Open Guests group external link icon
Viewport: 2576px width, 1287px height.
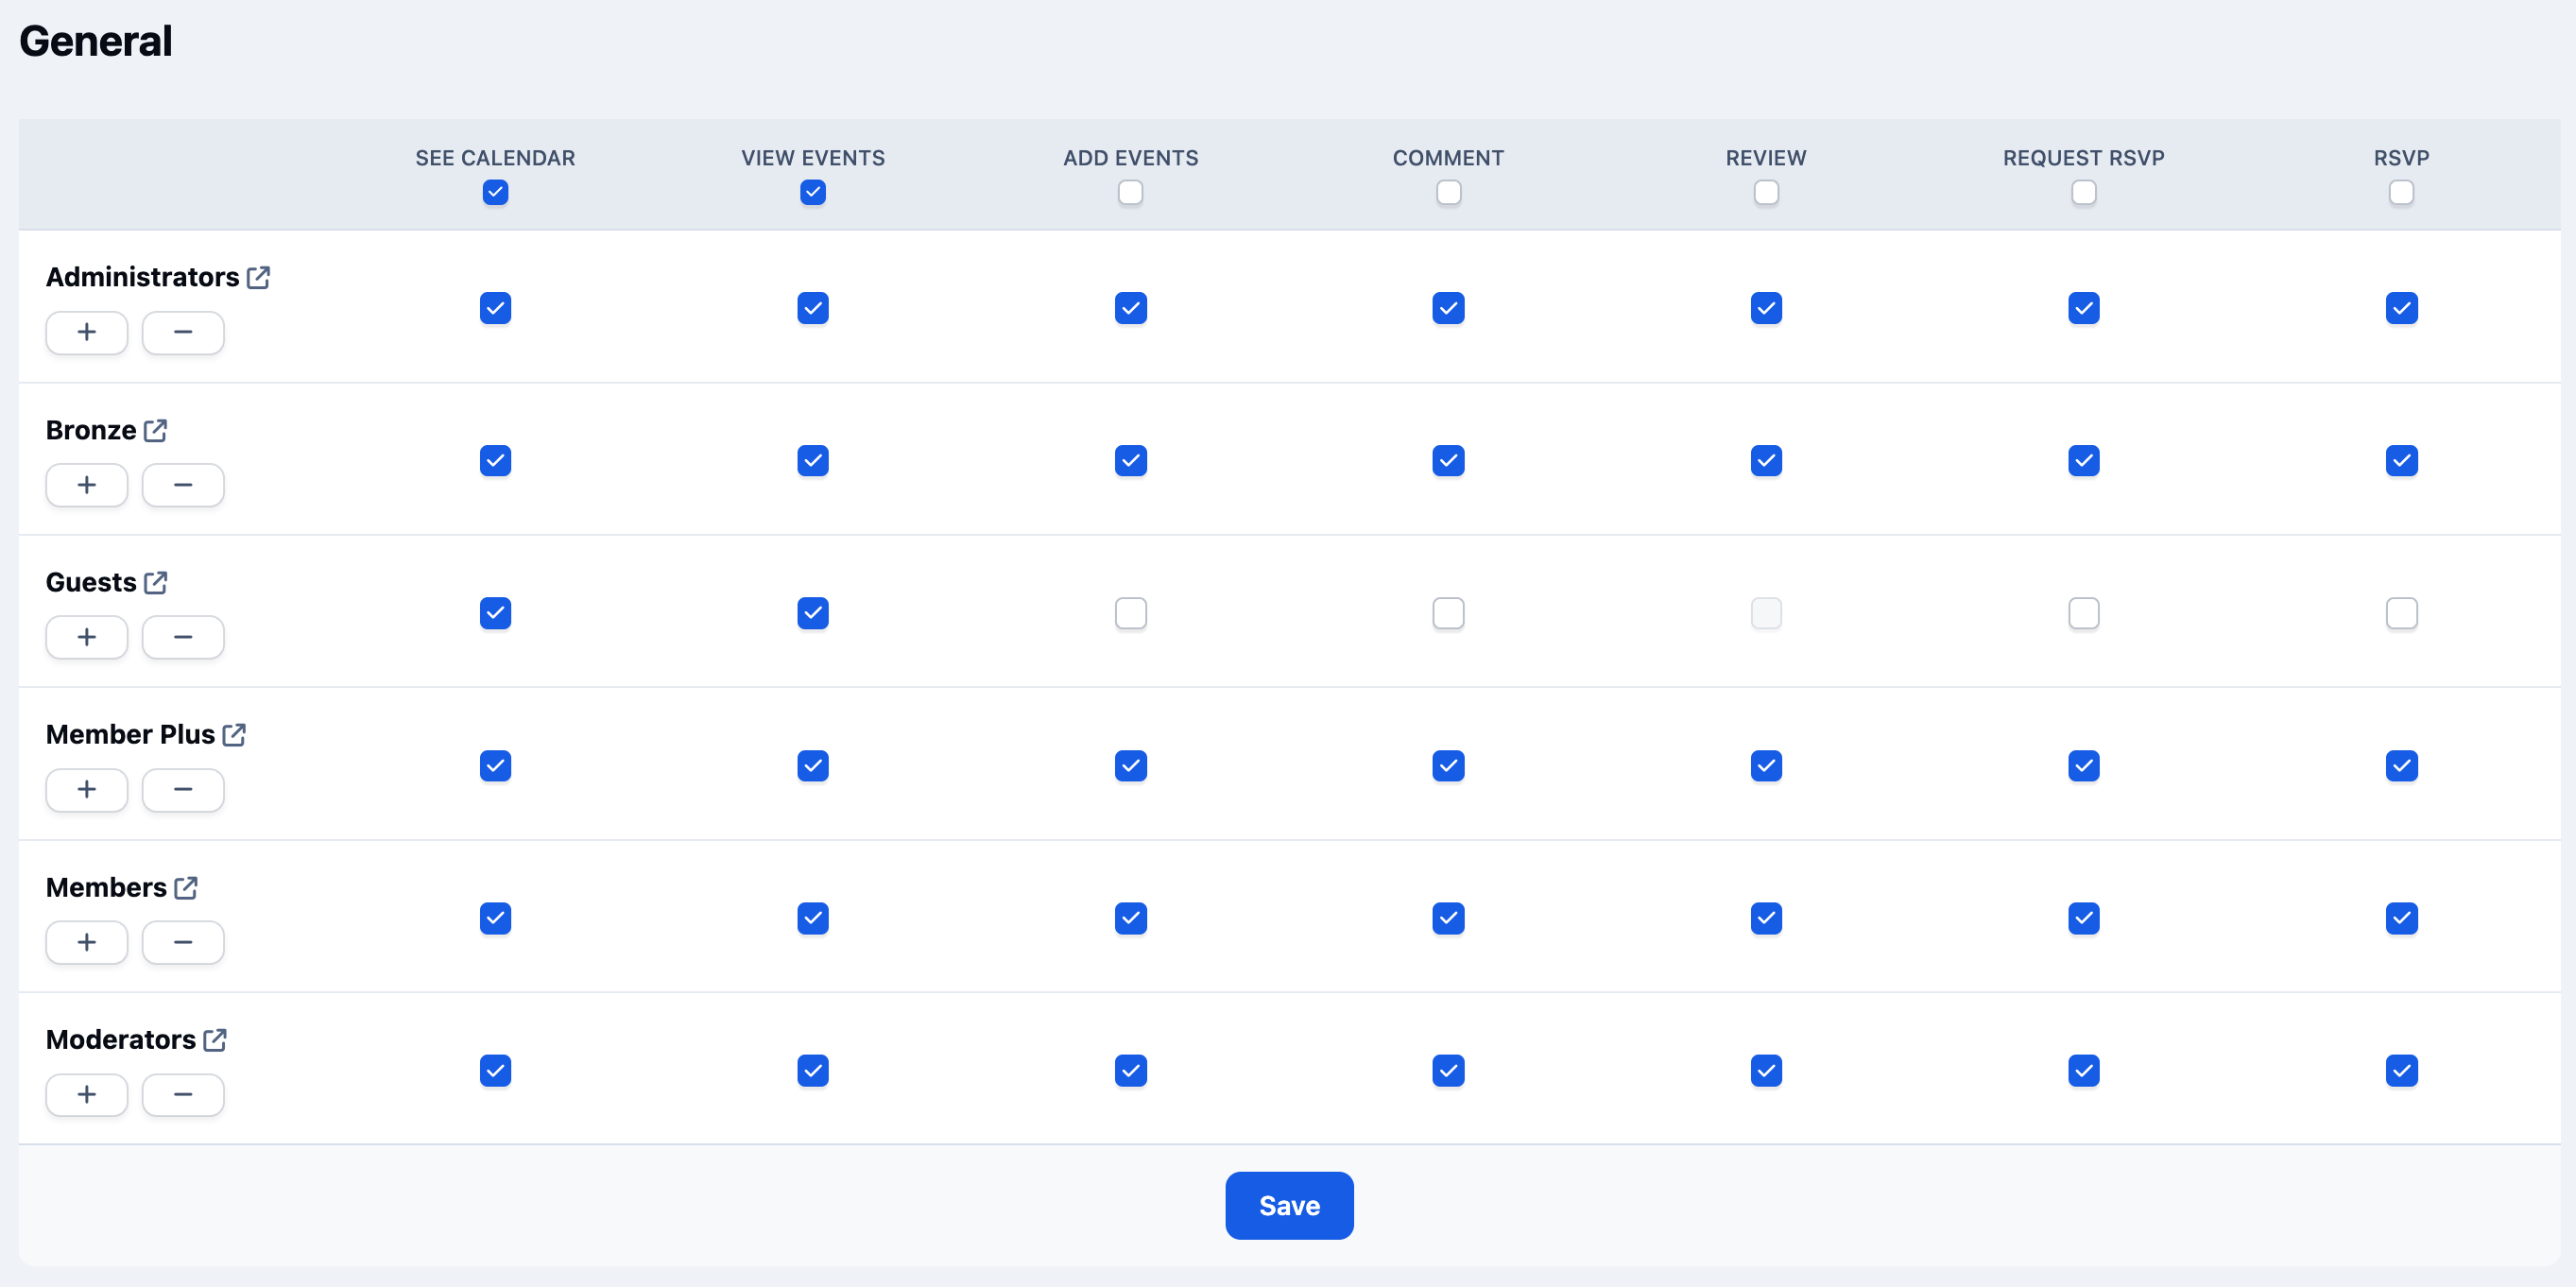click(155, 582)
